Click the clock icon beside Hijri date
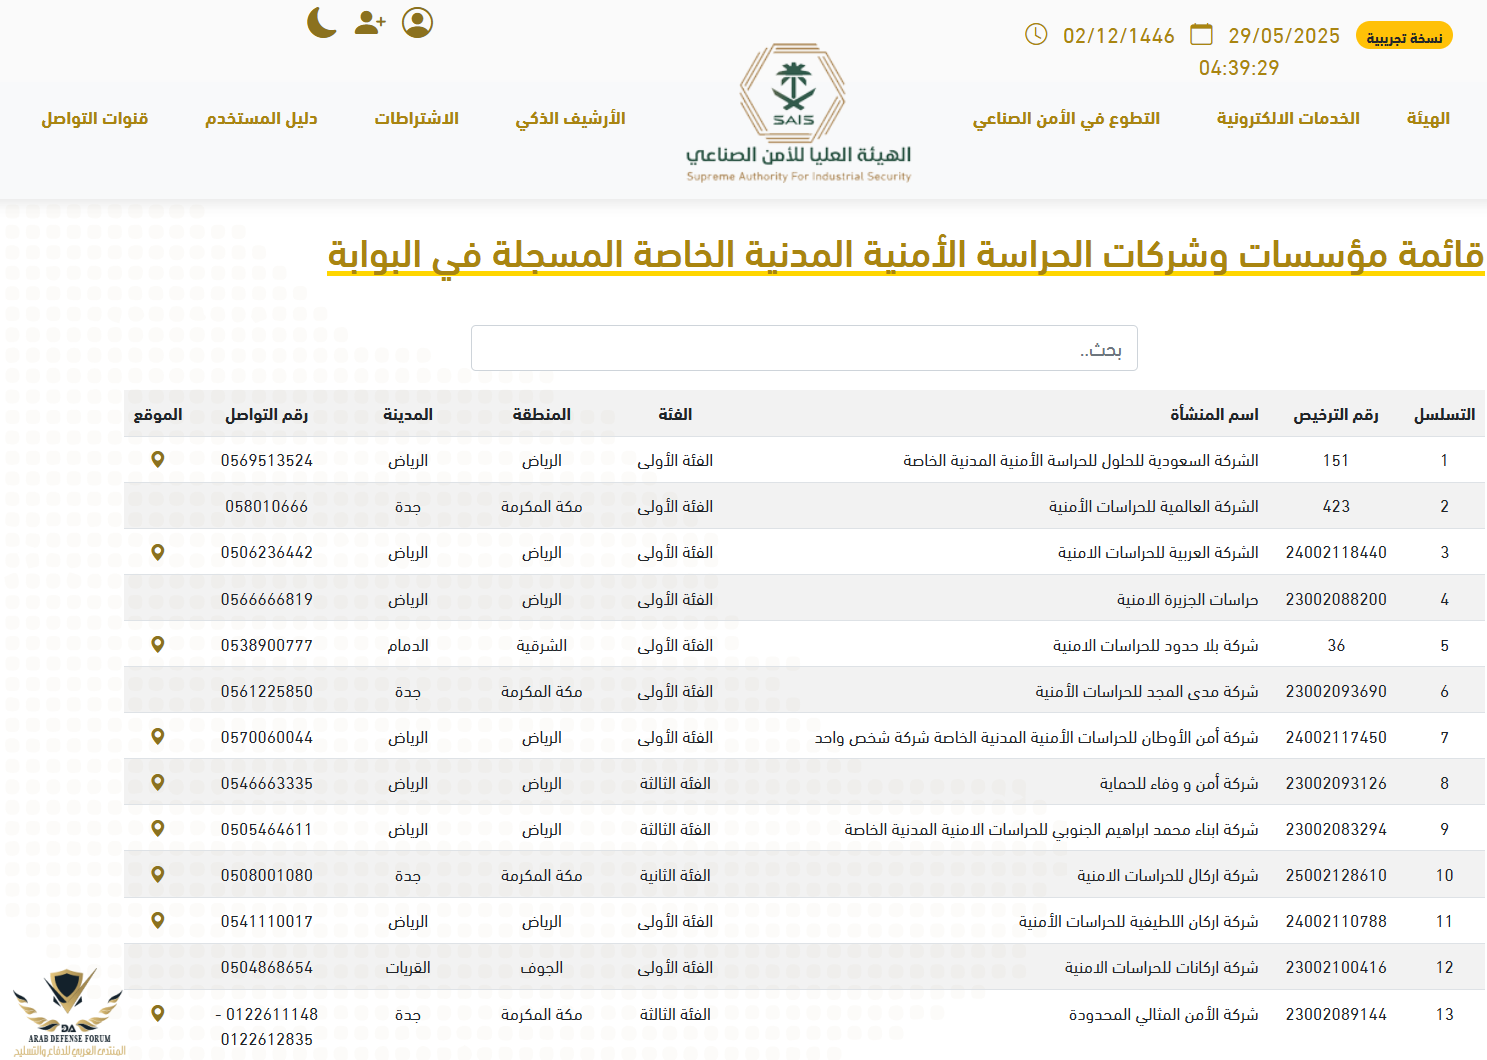This screenshot has height=1060, width=1487. pyautogui.click(x=1036, y=35)
